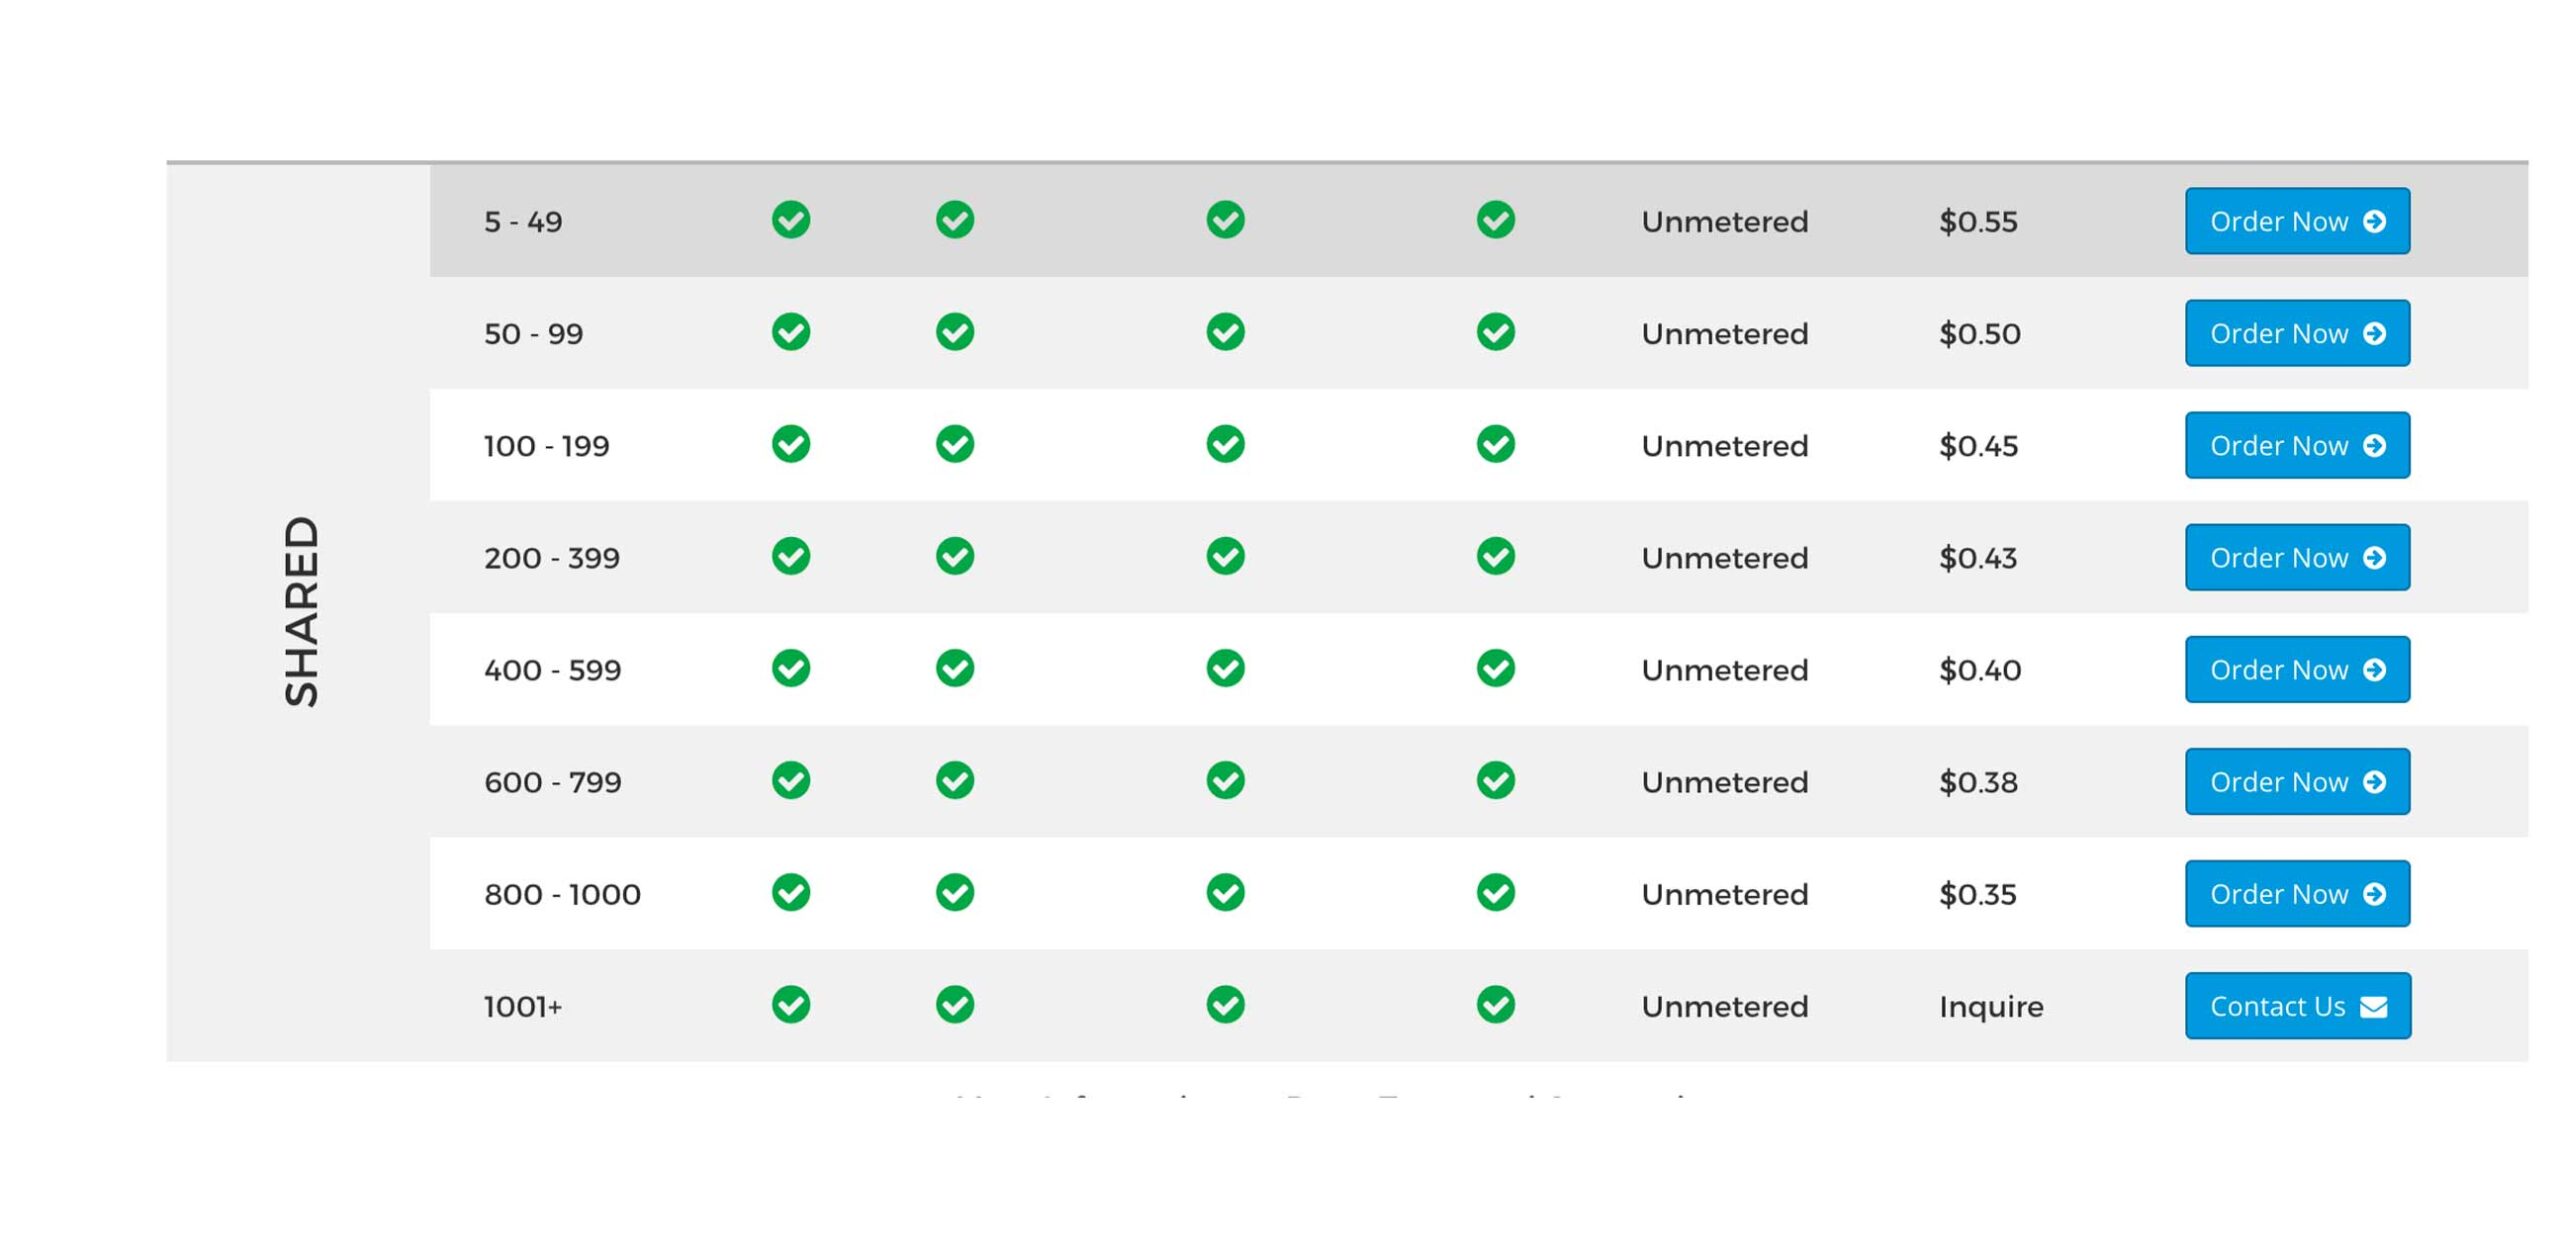Click the $0.55 price
The height and width of the screenshot is (1250, 2560).
[x=1977, y=222]
